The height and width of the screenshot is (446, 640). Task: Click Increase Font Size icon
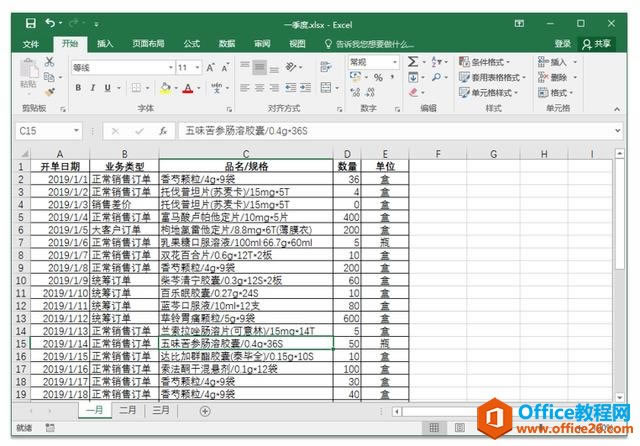click(210, 68)
